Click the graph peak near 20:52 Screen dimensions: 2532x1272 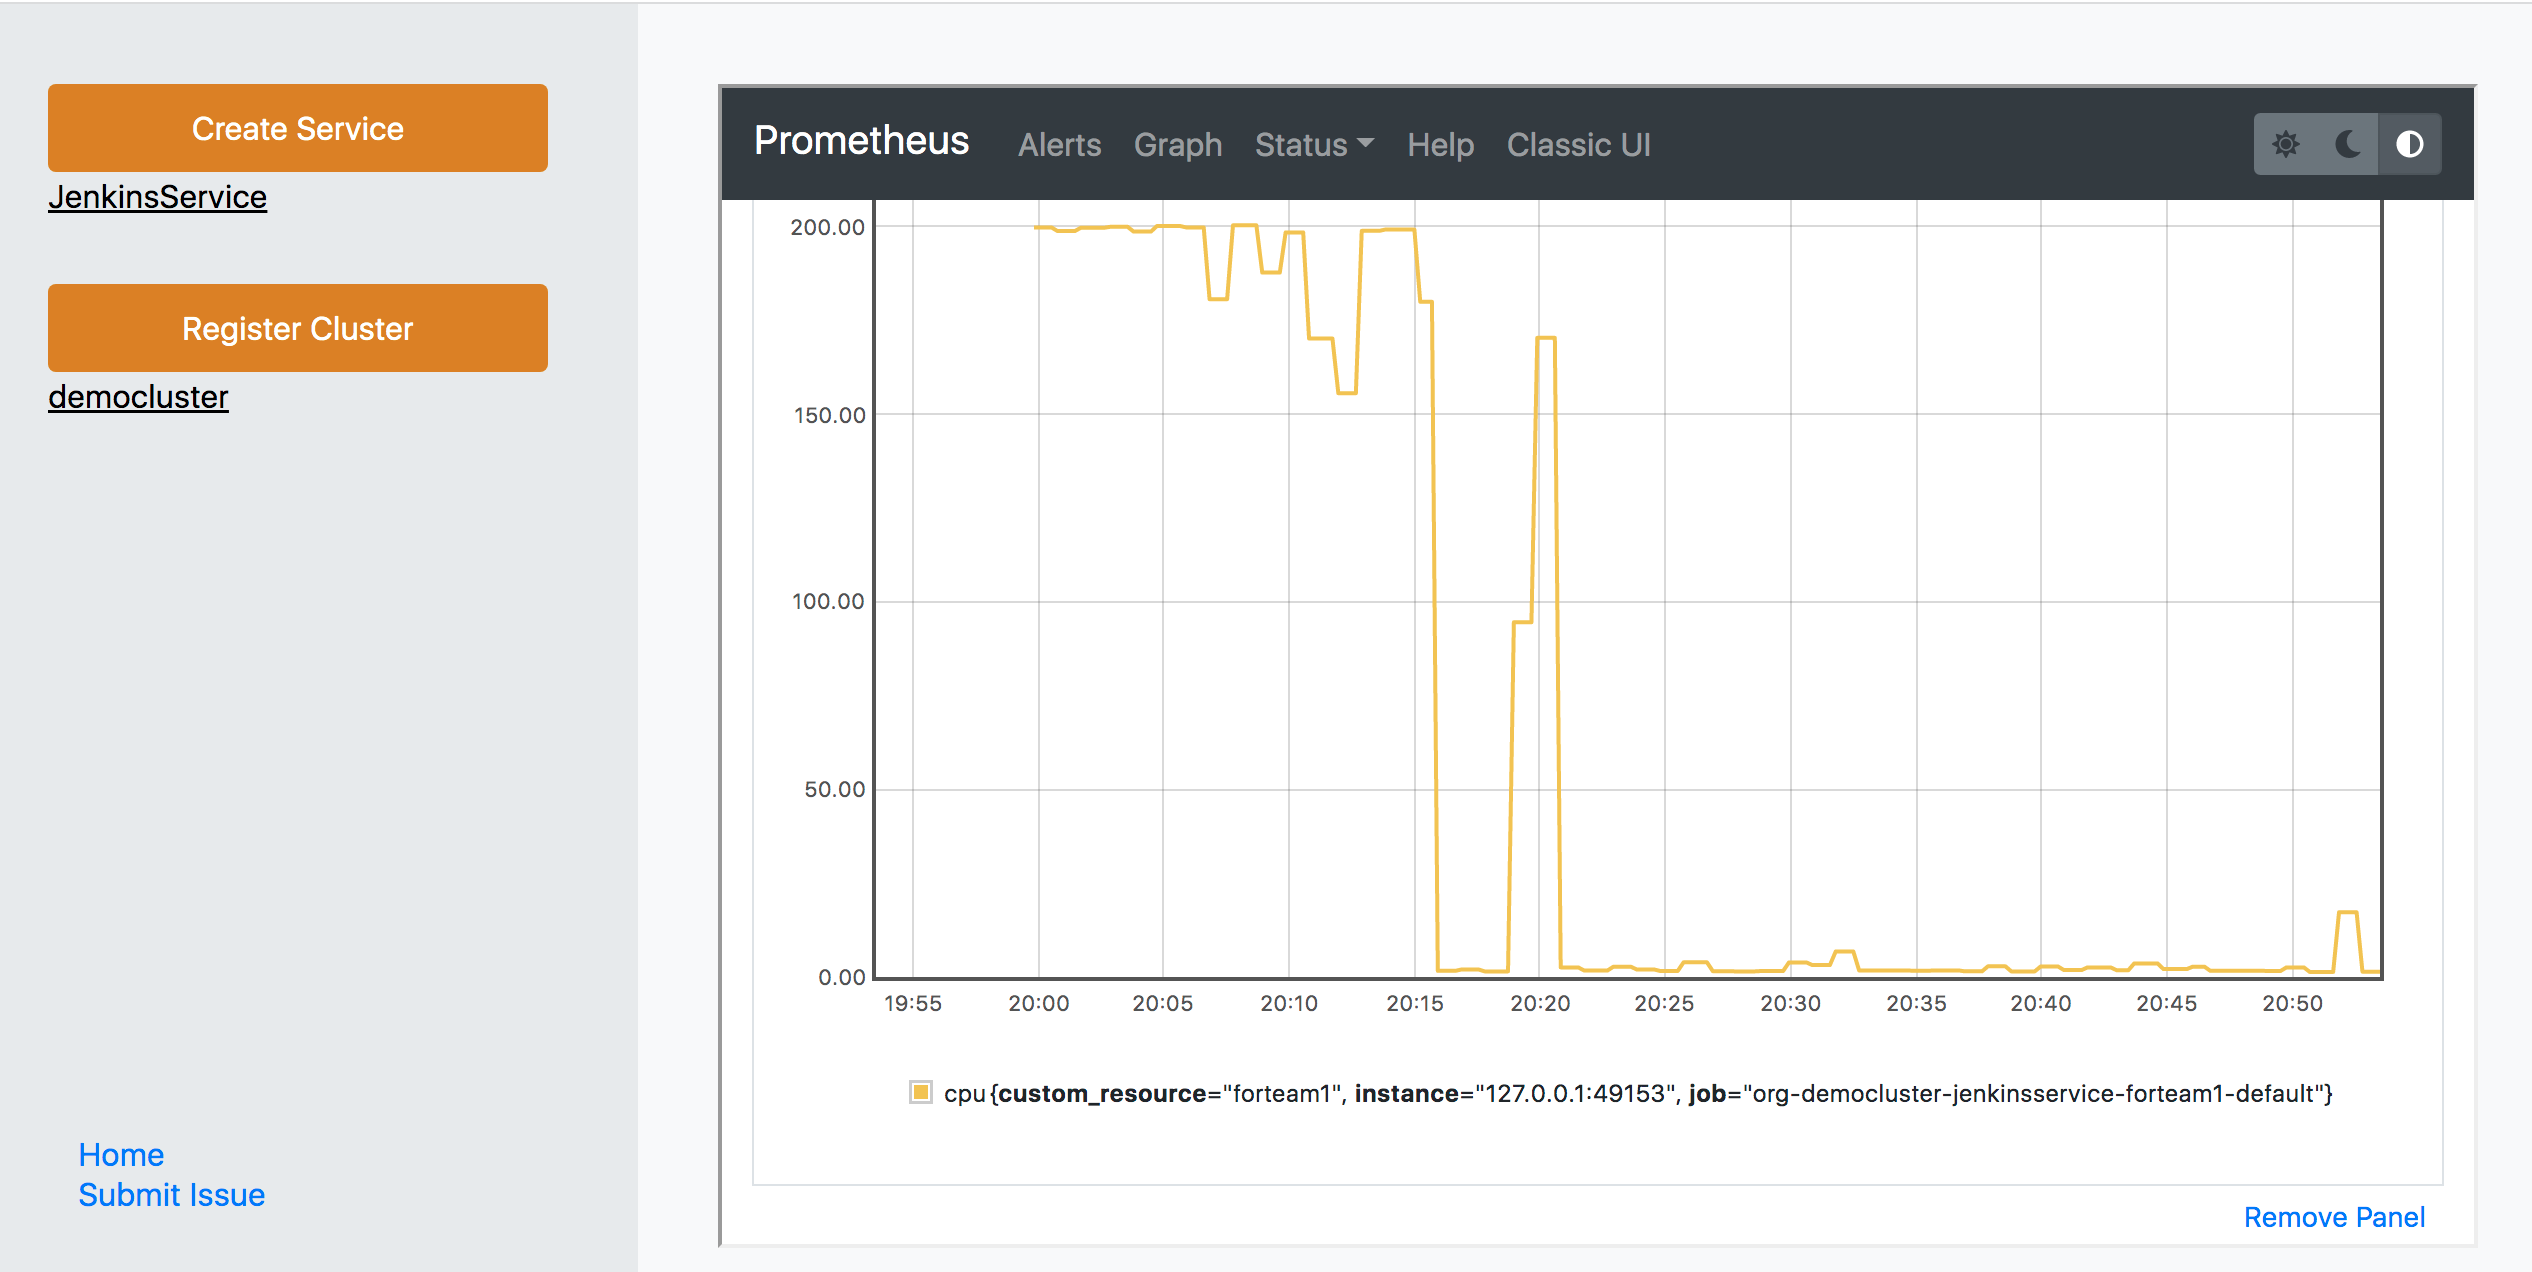2347,913
